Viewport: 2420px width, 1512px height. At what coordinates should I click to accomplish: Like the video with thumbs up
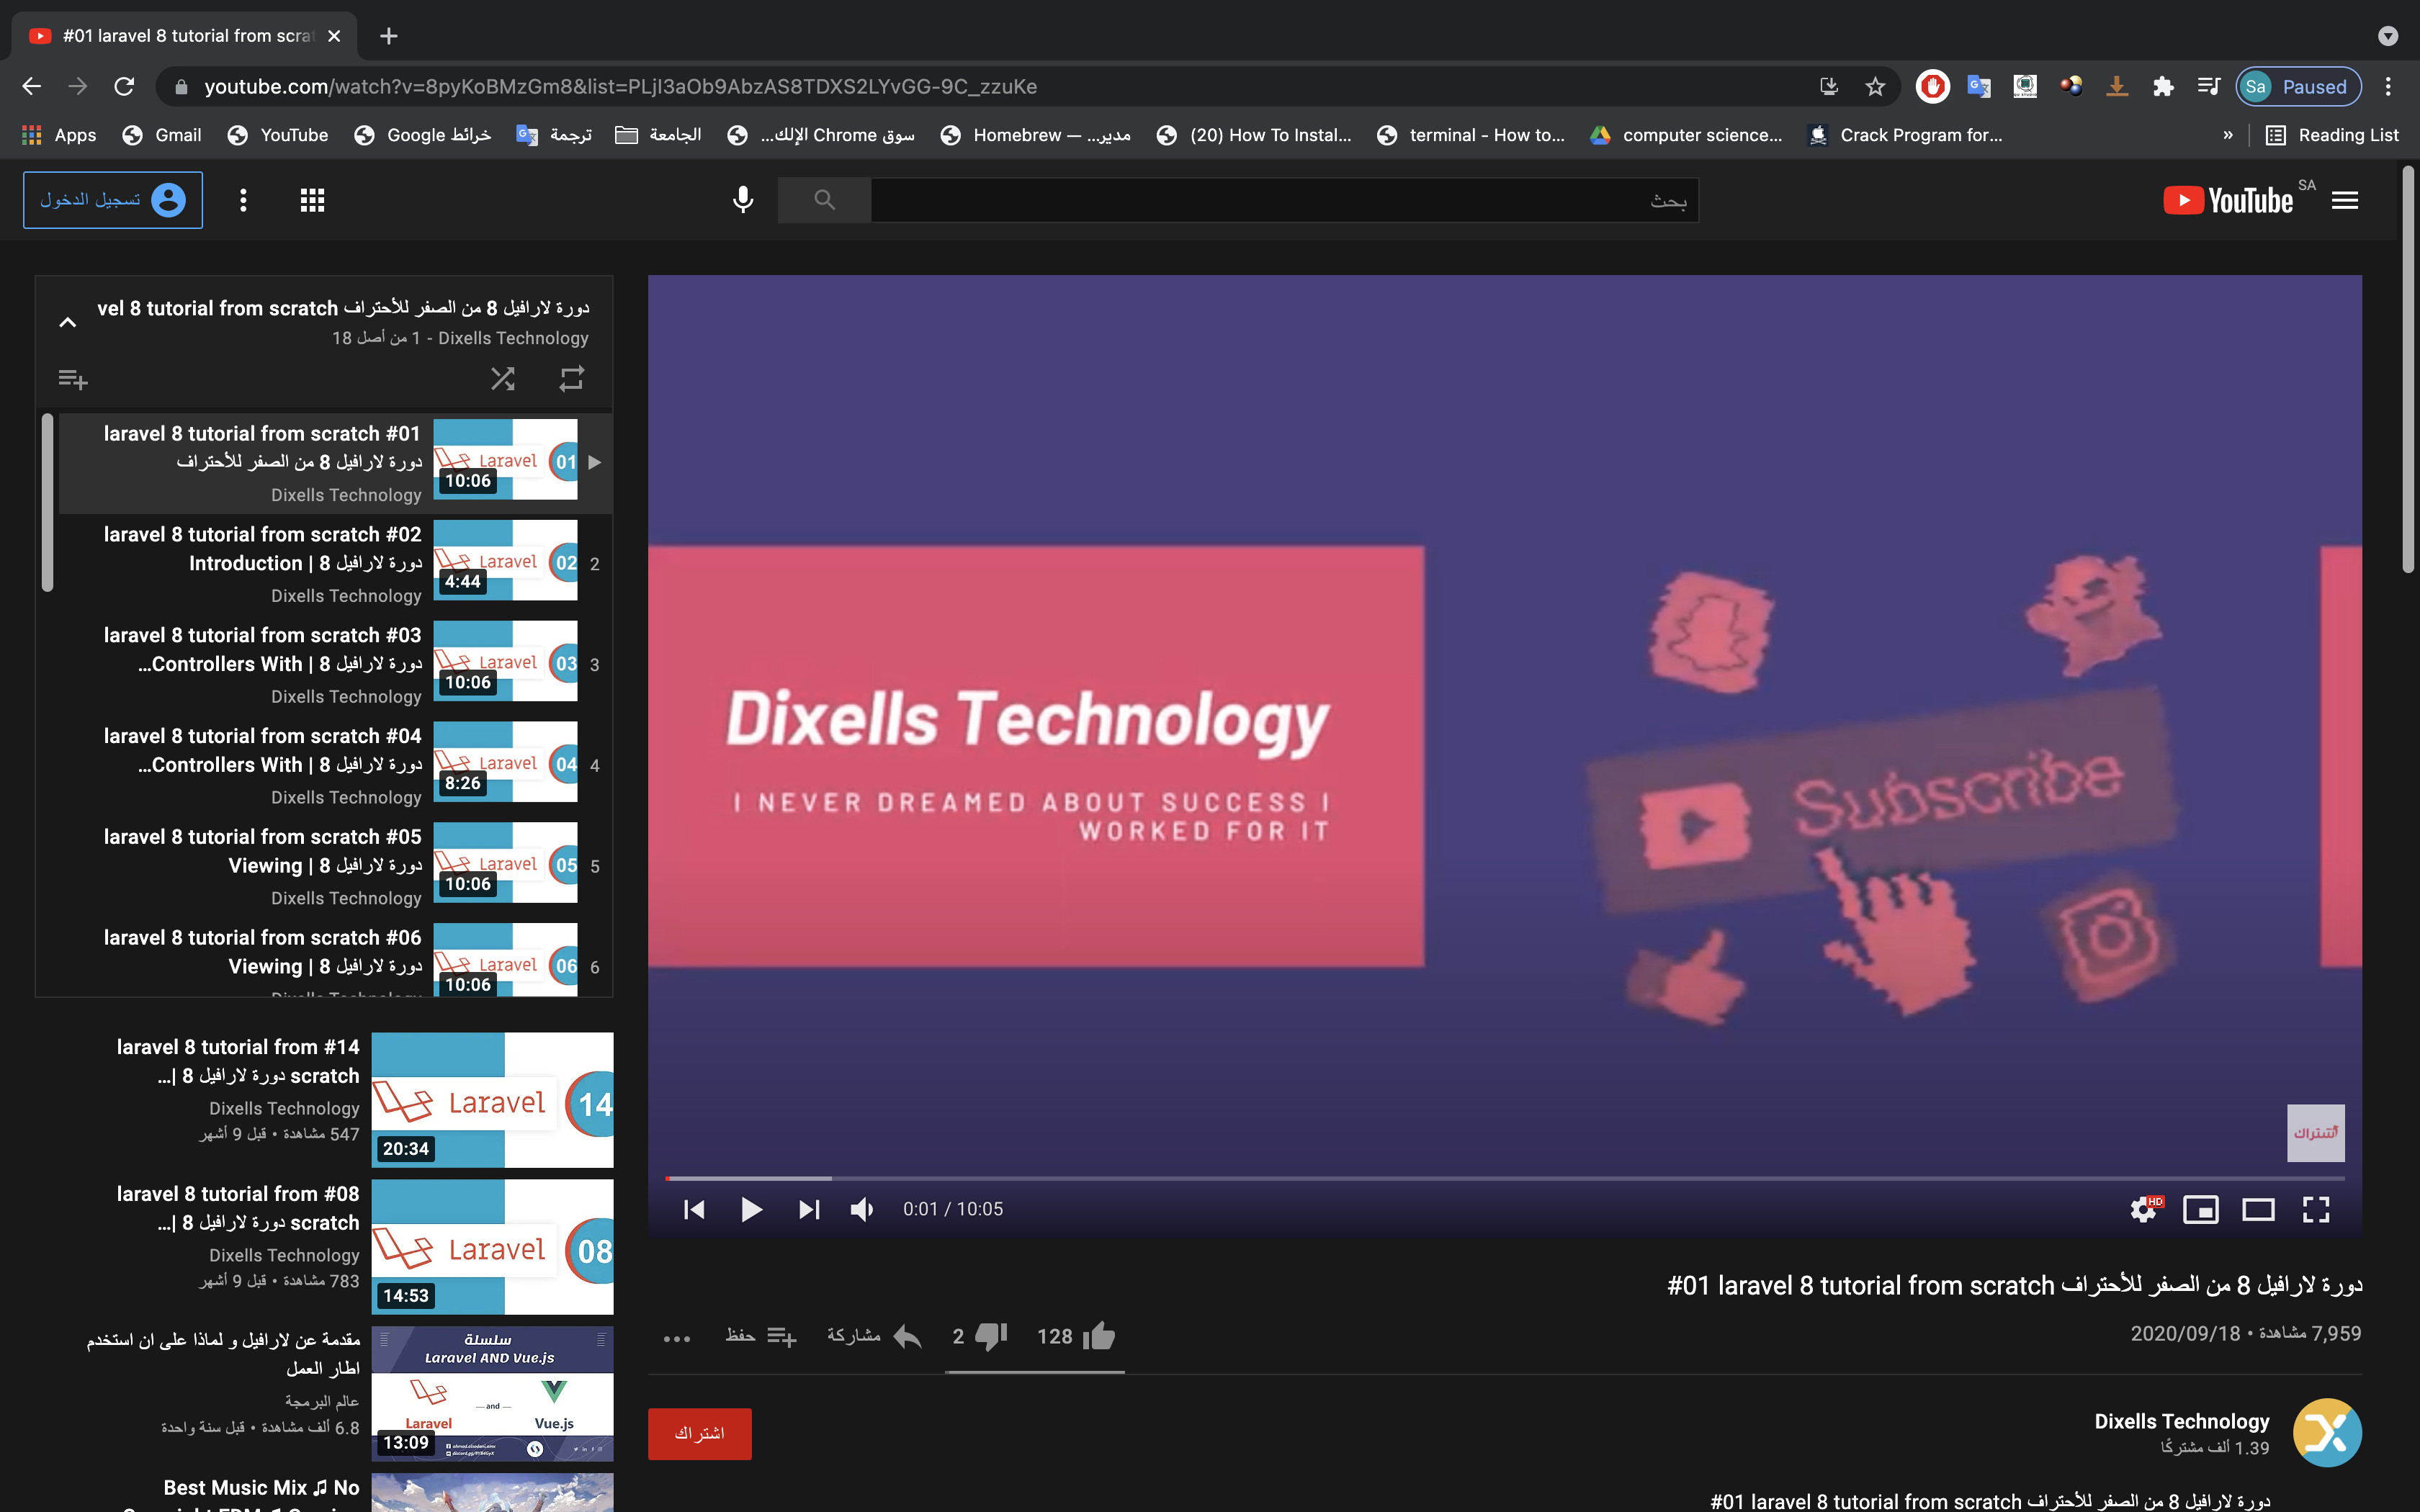[x=1076, y=1336]
